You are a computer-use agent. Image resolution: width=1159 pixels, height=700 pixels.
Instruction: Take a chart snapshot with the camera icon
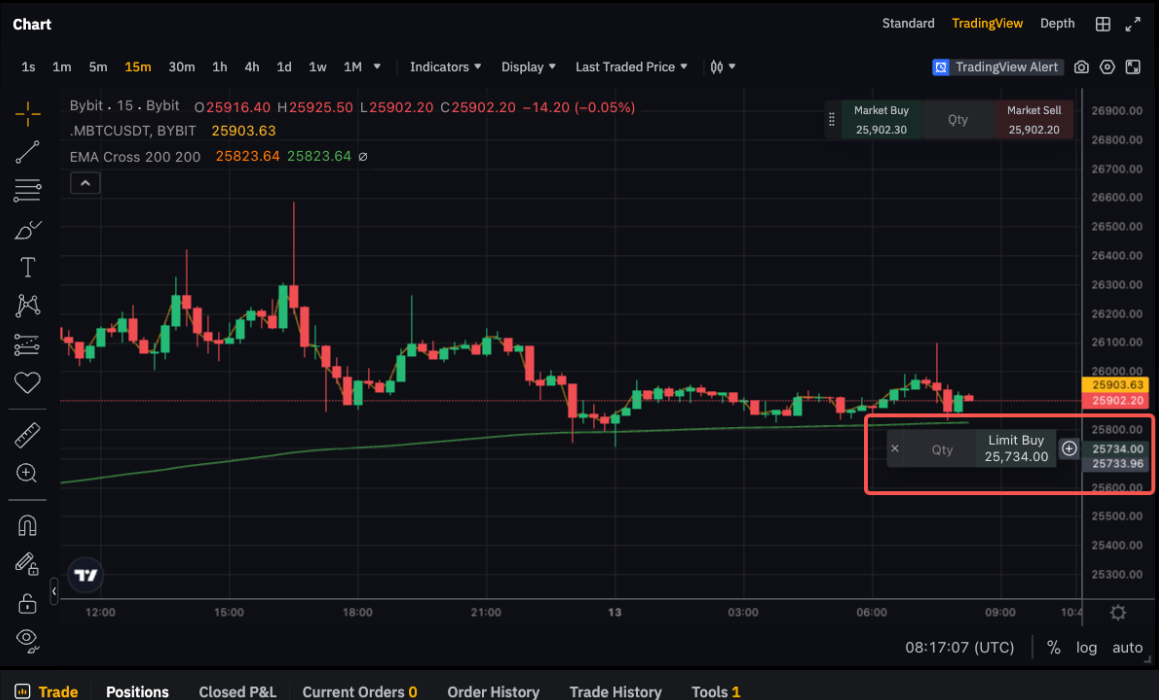(x=1081, y=67)
